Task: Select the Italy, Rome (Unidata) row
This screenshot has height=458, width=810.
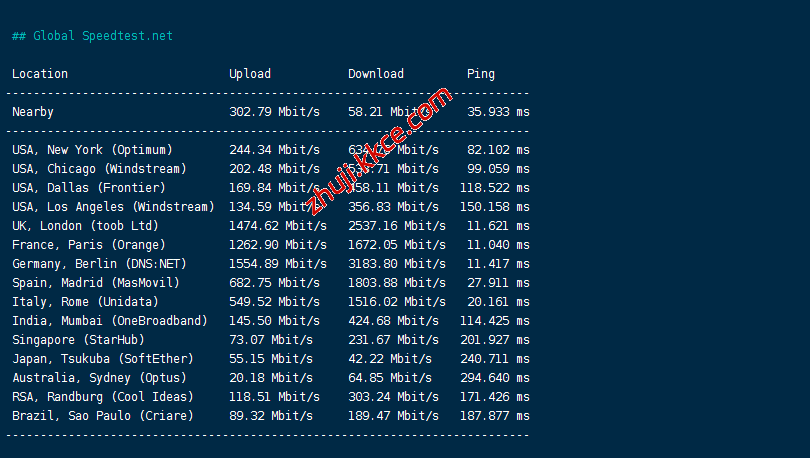Action: click(85, 302)
